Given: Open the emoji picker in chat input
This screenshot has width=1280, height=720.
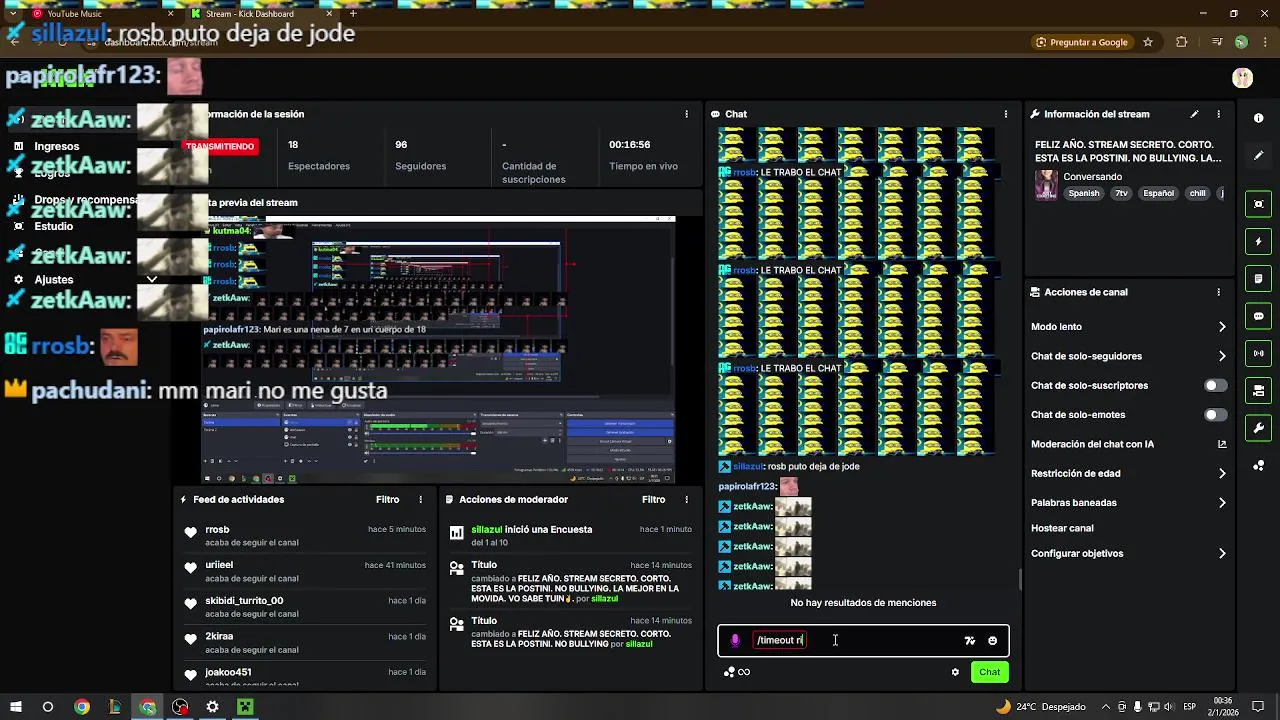Looking at the screenshot, I should [x=992, y=641].
